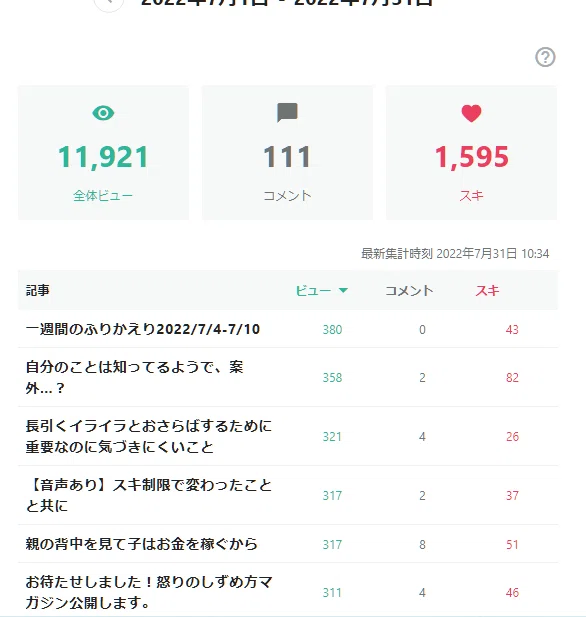586x617 pixels.
Task: Open article 一週間のふりかえり2022/7/4-7/10
Action: click(142, 329)
